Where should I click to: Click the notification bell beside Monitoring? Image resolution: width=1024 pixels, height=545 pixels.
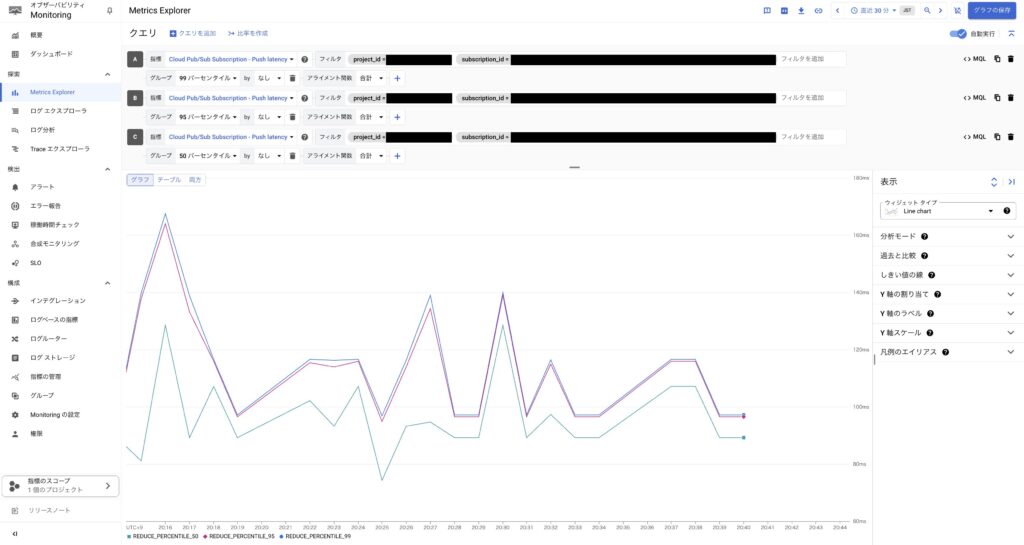[x=110, y=11]
